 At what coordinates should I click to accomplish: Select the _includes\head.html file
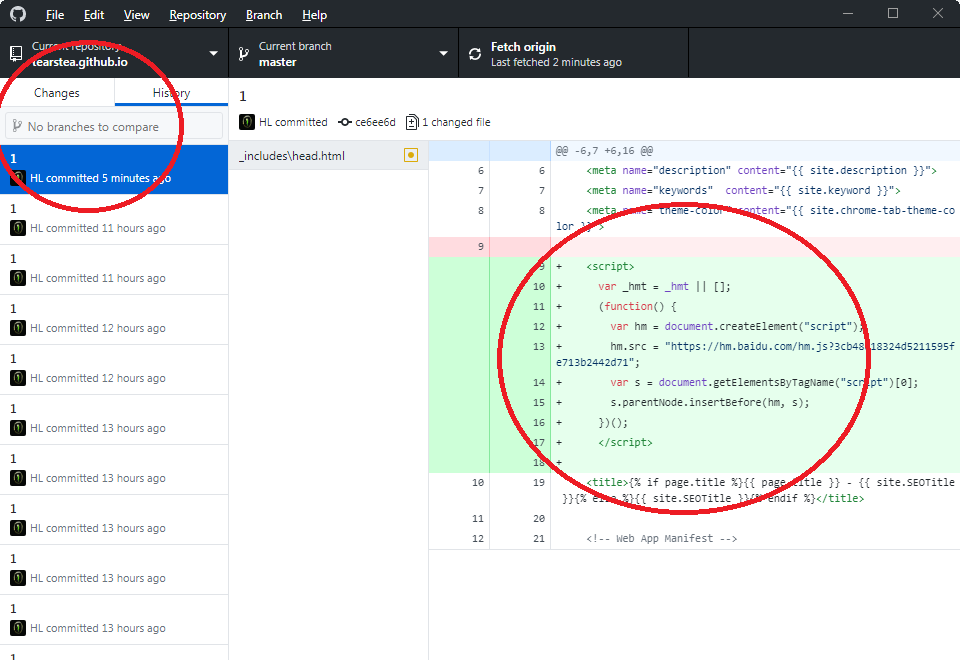point(328,156)
